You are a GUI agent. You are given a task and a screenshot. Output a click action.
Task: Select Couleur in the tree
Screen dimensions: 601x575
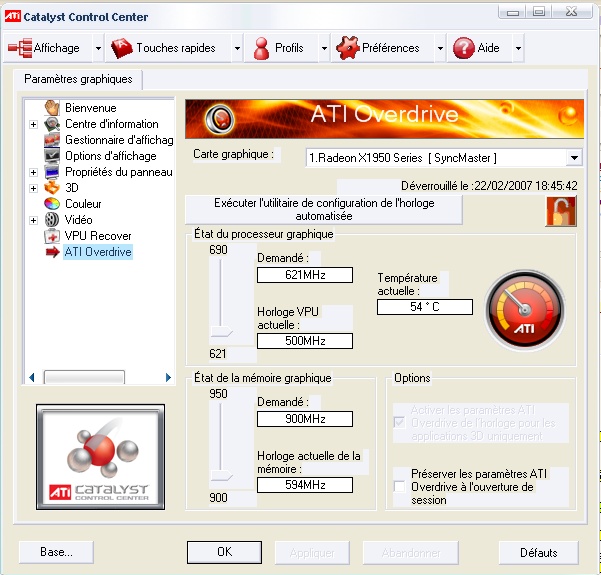[x=83, y=204]
